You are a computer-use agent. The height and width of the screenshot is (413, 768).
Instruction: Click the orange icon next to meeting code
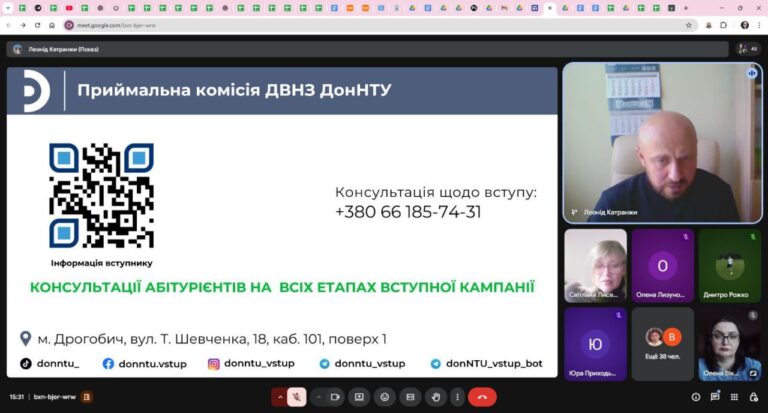coord(87,397)
